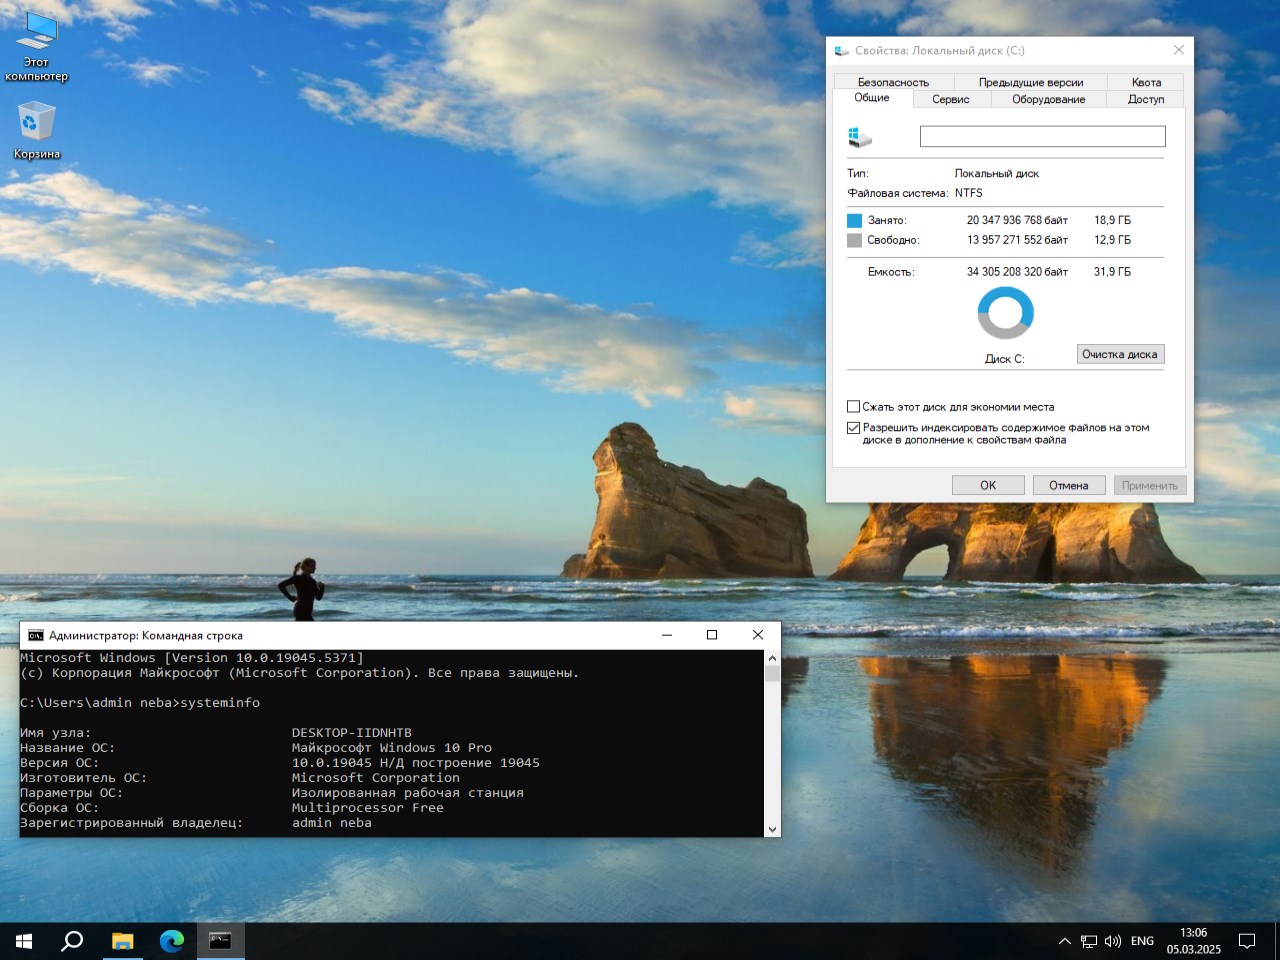Viewport: 1280px width, 960px height.
Task: Switch to the Квота tab
Action: pyautogui.click(x=1146, y=82)
